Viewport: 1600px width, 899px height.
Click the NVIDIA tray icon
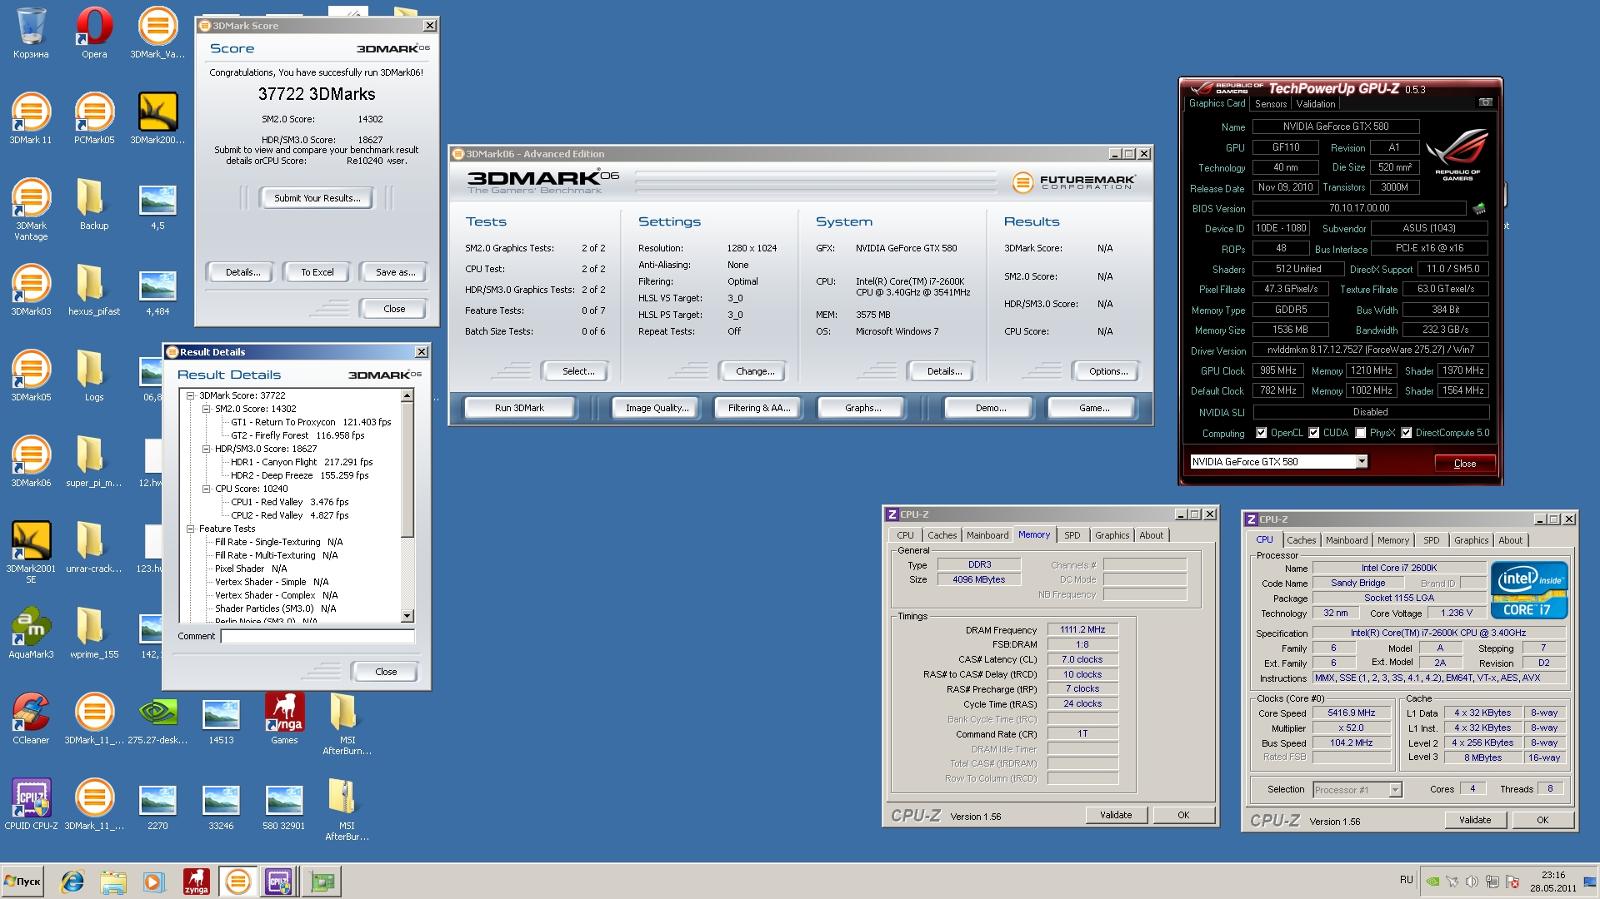click(1433, 881)
